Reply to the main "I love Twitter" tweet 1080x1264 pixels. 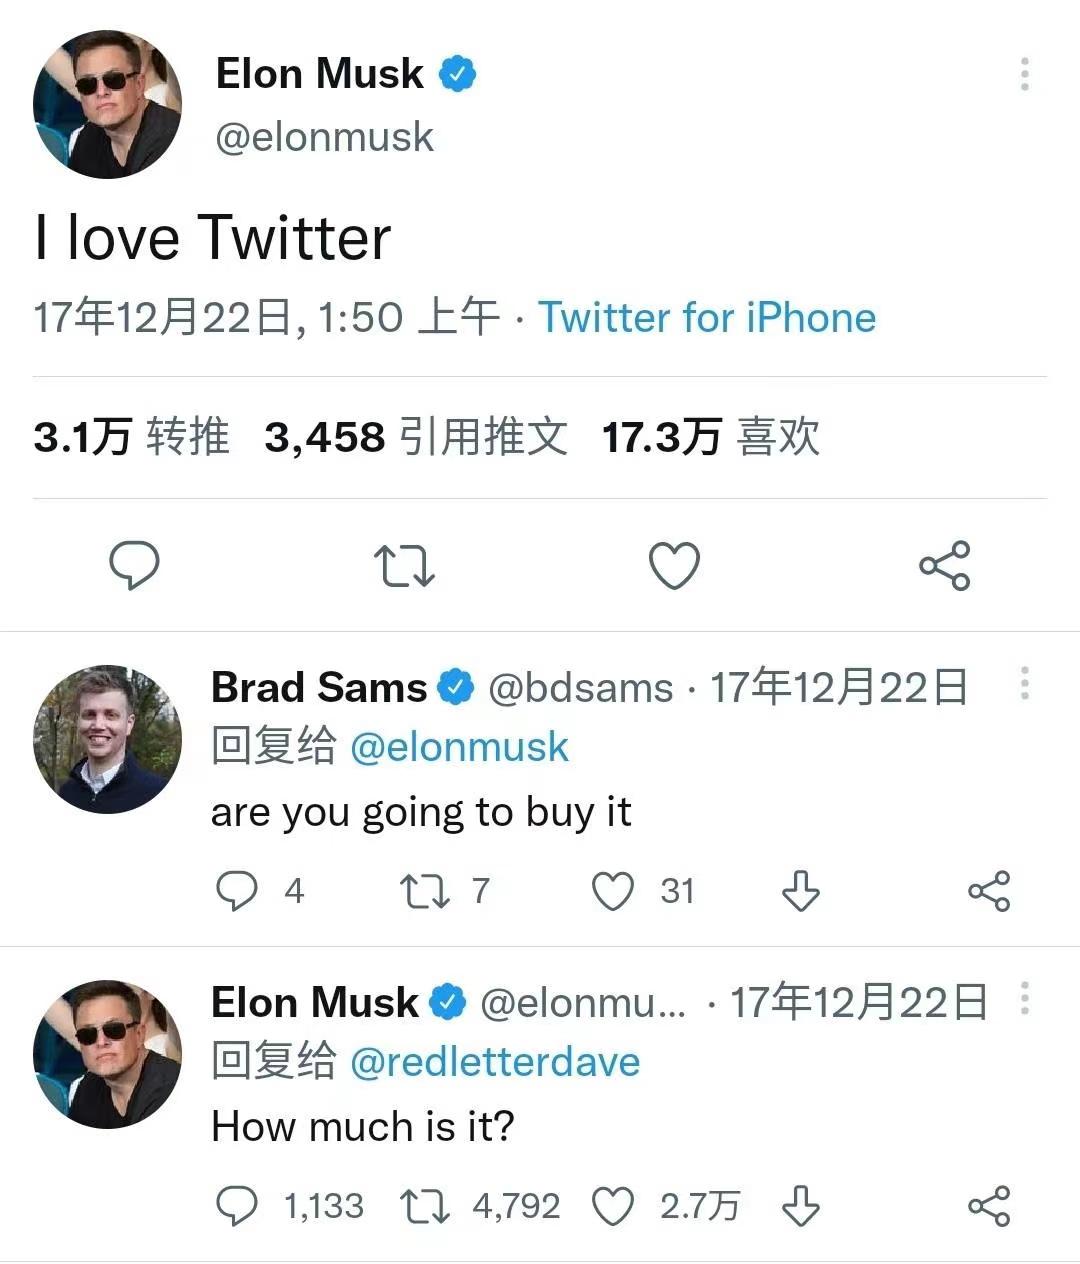click(134, 565)
